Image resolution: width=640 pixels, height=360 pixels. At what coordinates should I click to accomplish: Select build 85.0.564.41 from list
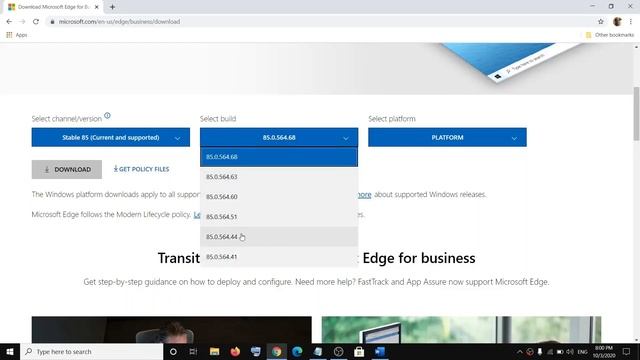(x=279, y=257)
